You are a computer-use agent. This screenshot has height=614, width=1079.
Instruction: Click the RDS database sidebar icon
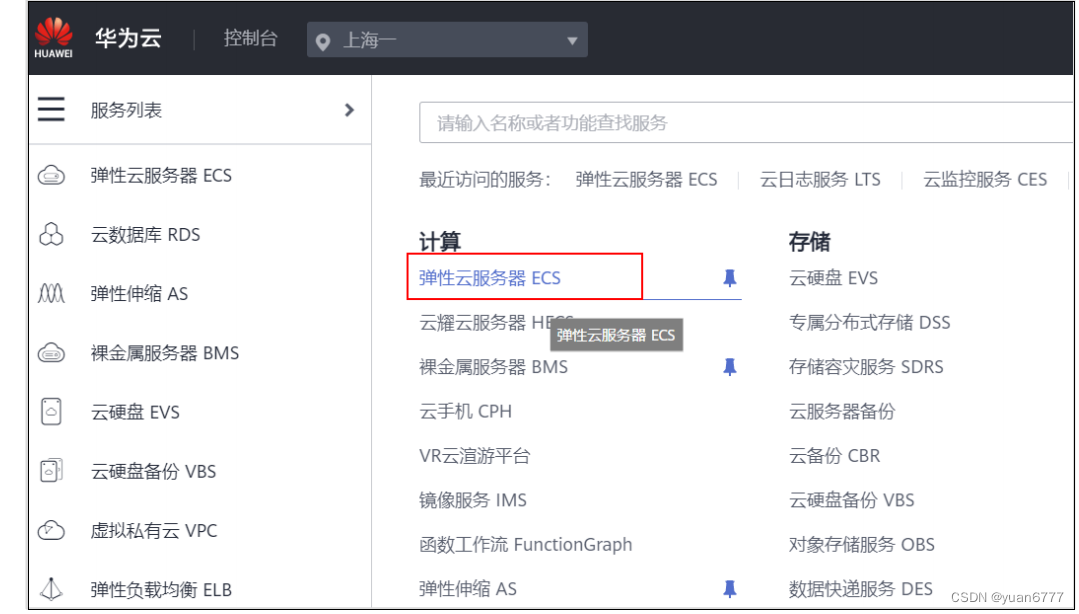point(52,235)
